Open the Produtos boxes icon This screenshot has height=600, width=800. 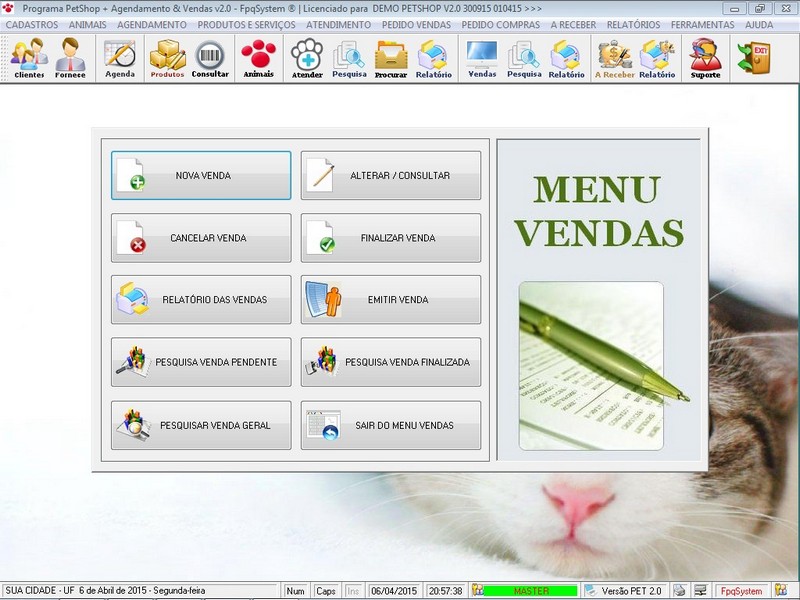[167, 59]
